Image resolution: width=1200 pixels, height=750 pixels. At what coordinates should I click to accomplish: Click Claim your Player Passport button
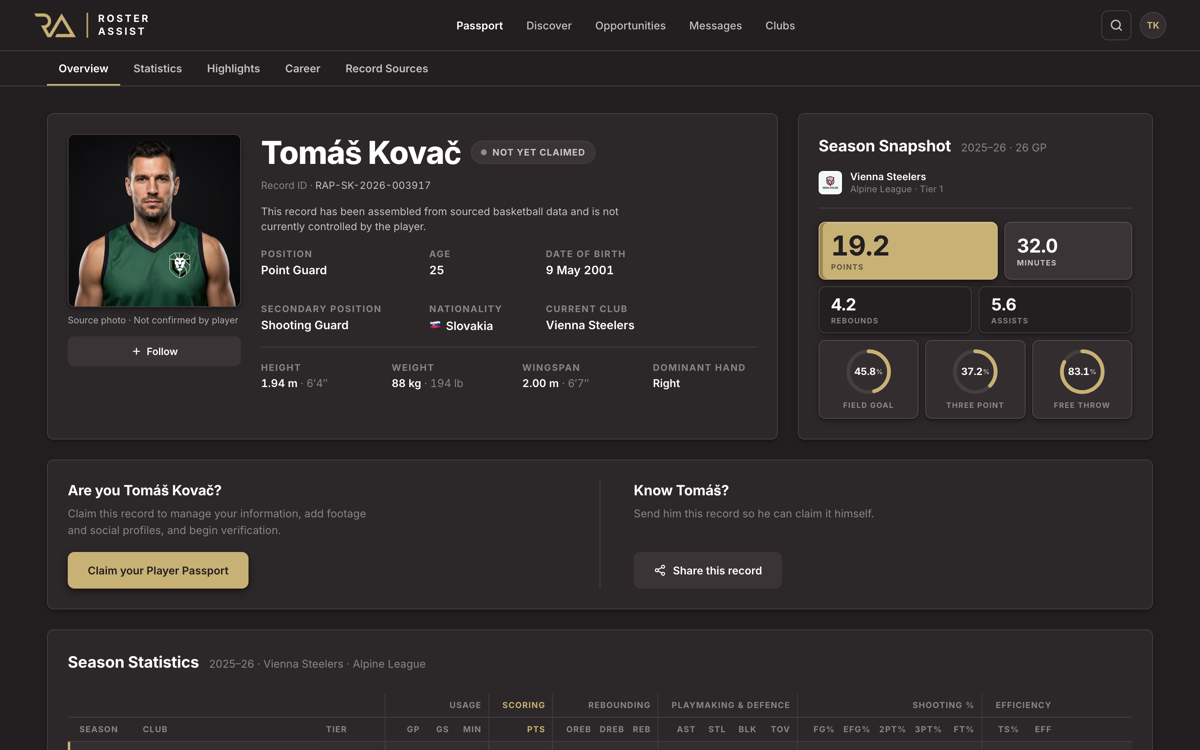point(158,570)
